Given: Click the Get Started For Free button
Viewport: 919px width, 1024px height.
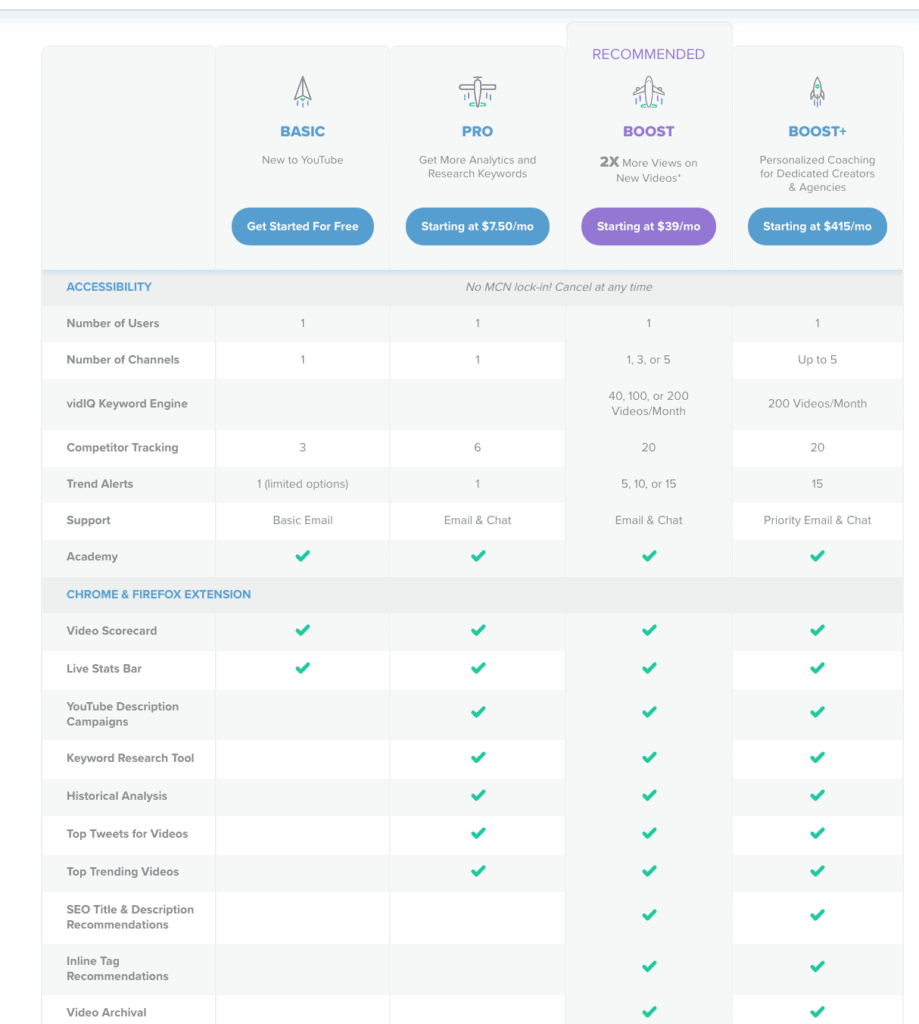Looking at the screenshot, I should 302,227.
